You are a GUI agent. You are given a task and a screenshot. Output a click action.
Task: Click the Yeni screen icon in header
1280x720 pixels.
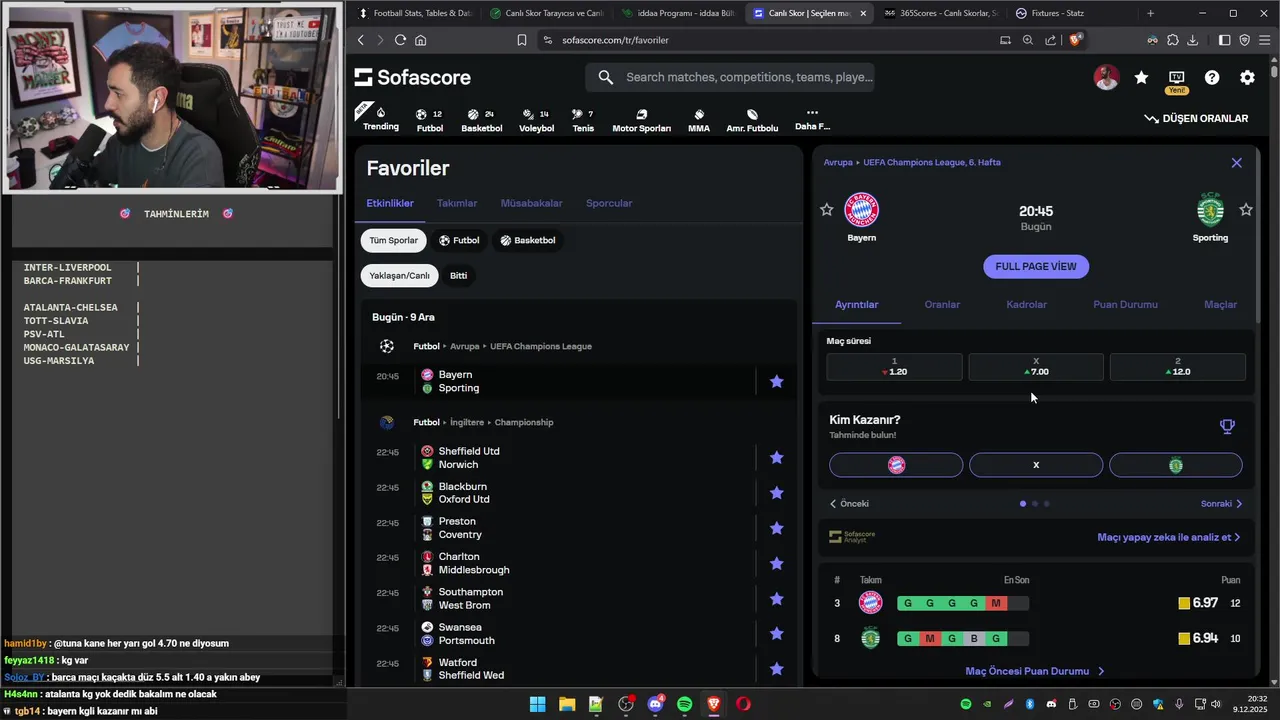[1177, 81]
